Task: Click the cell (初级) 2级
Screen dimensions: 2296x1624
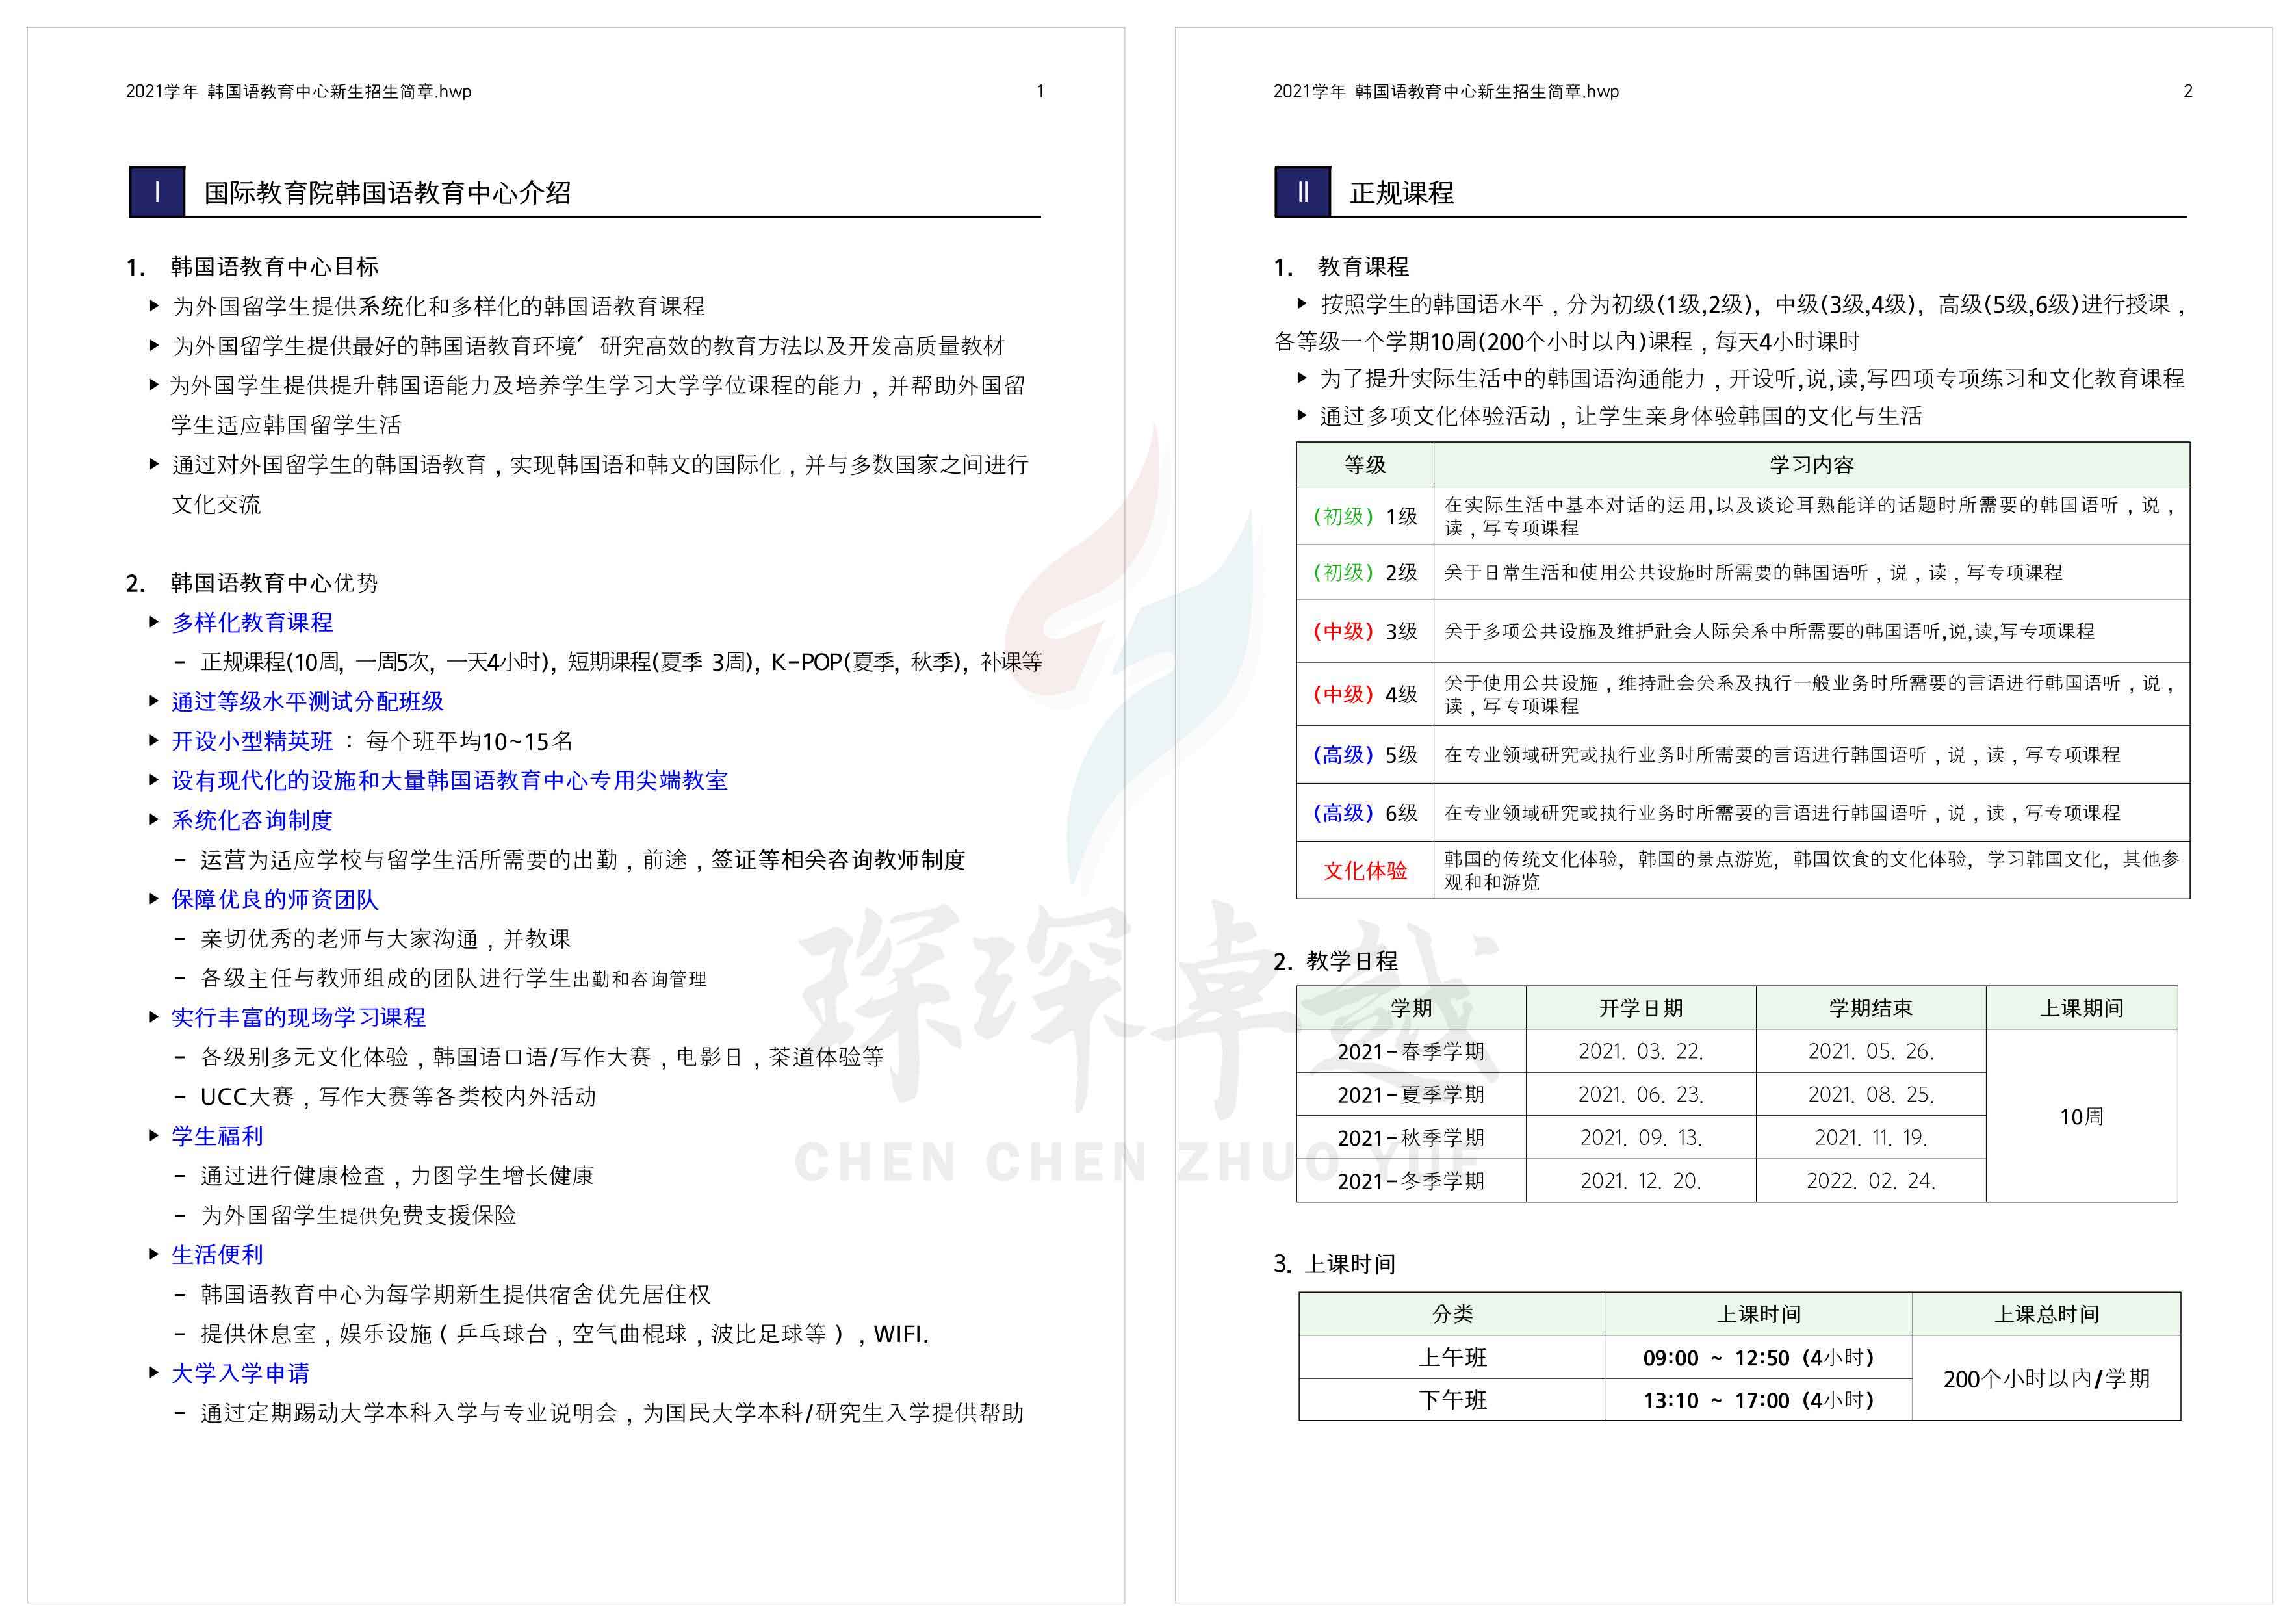Action: 1365,572
